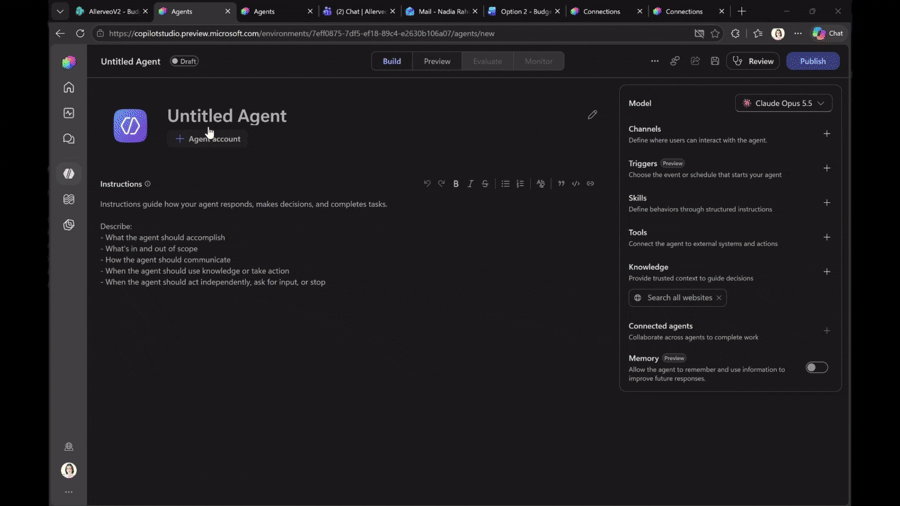Add a trigger with plus button
The image size is (900, 506).
tap(827, 168)
